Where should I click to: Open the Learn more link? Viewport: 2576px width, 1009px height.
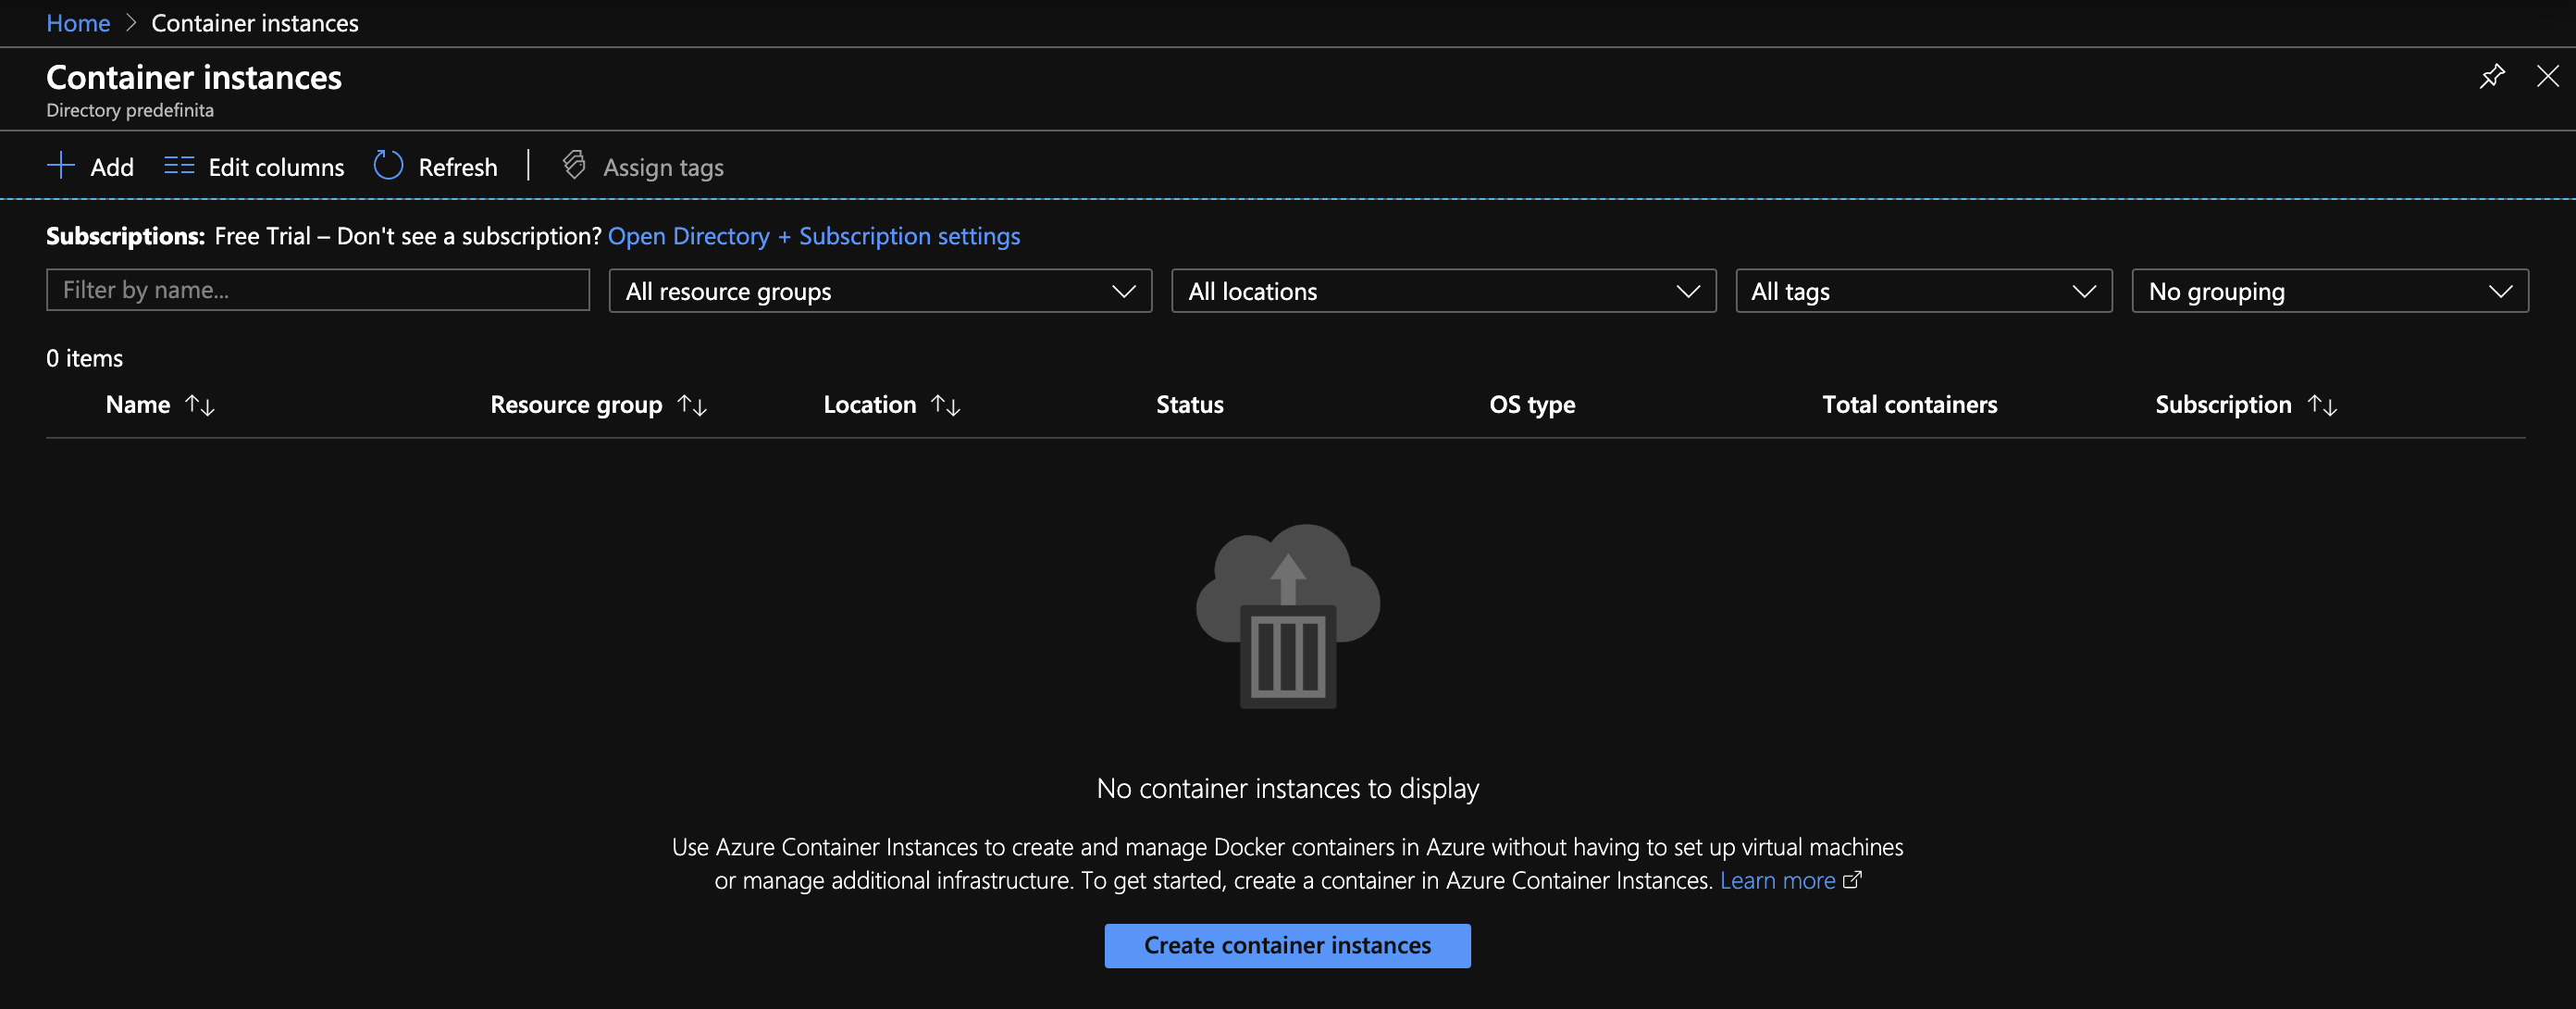1777,881
